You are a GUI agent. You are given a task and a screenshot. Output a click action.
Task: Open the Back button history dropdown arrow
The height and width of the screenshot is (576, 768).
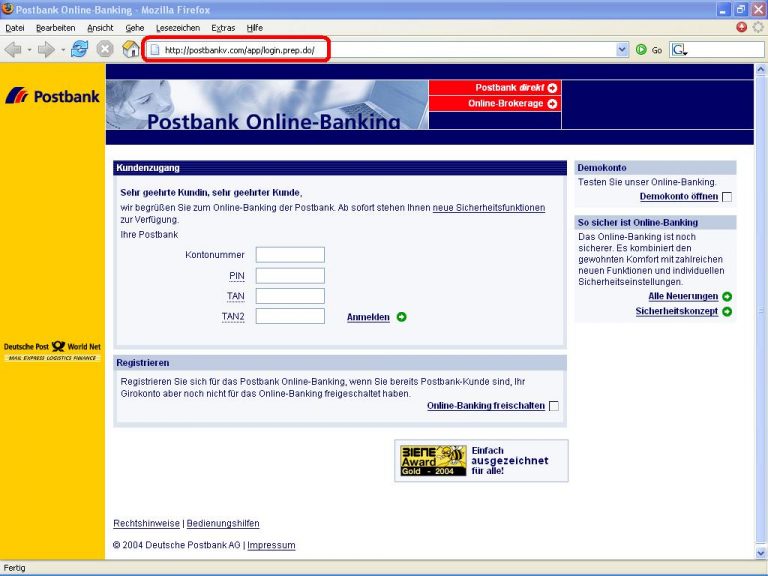[29, 49]
